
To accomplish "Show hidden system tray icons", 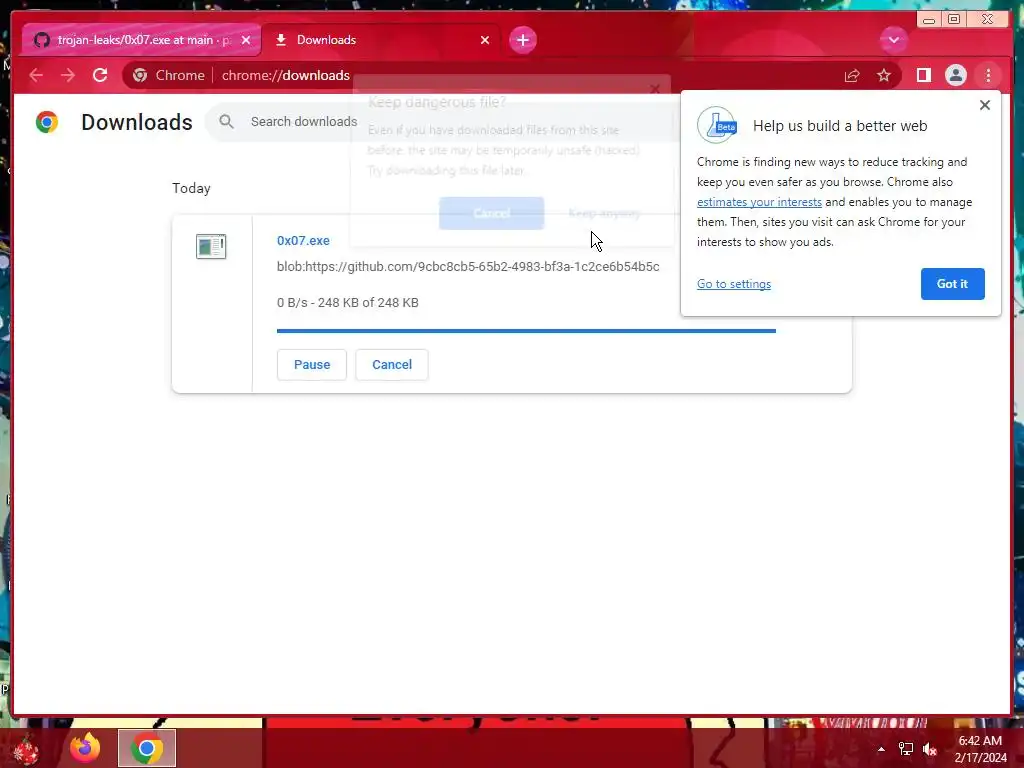I will [881, 749].
